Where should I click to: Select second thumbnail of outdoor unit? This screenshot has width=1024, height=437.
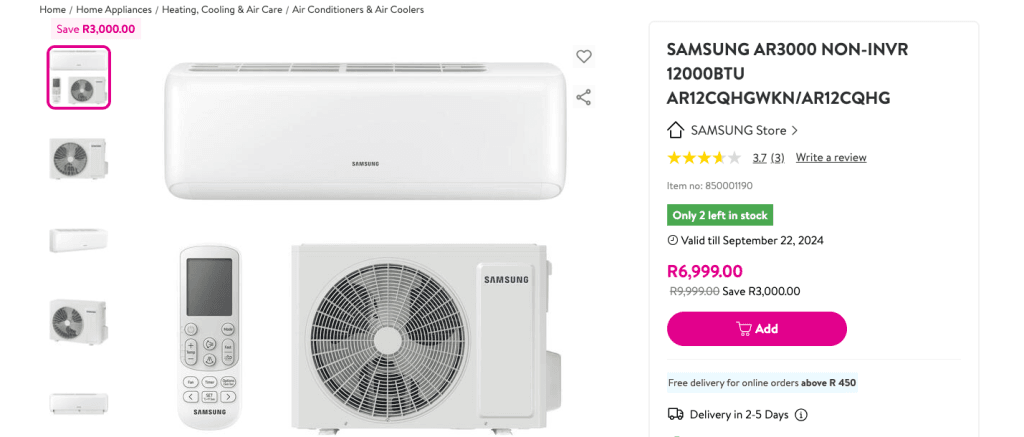(79, 158)
